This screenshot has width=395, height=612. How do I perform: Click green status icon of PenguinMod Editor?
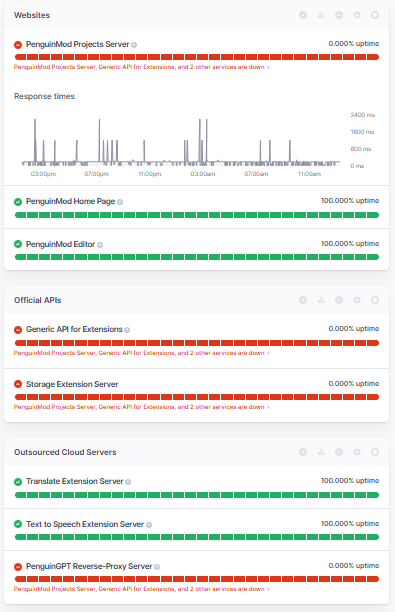pyautogui.click(x=18, y=244)
